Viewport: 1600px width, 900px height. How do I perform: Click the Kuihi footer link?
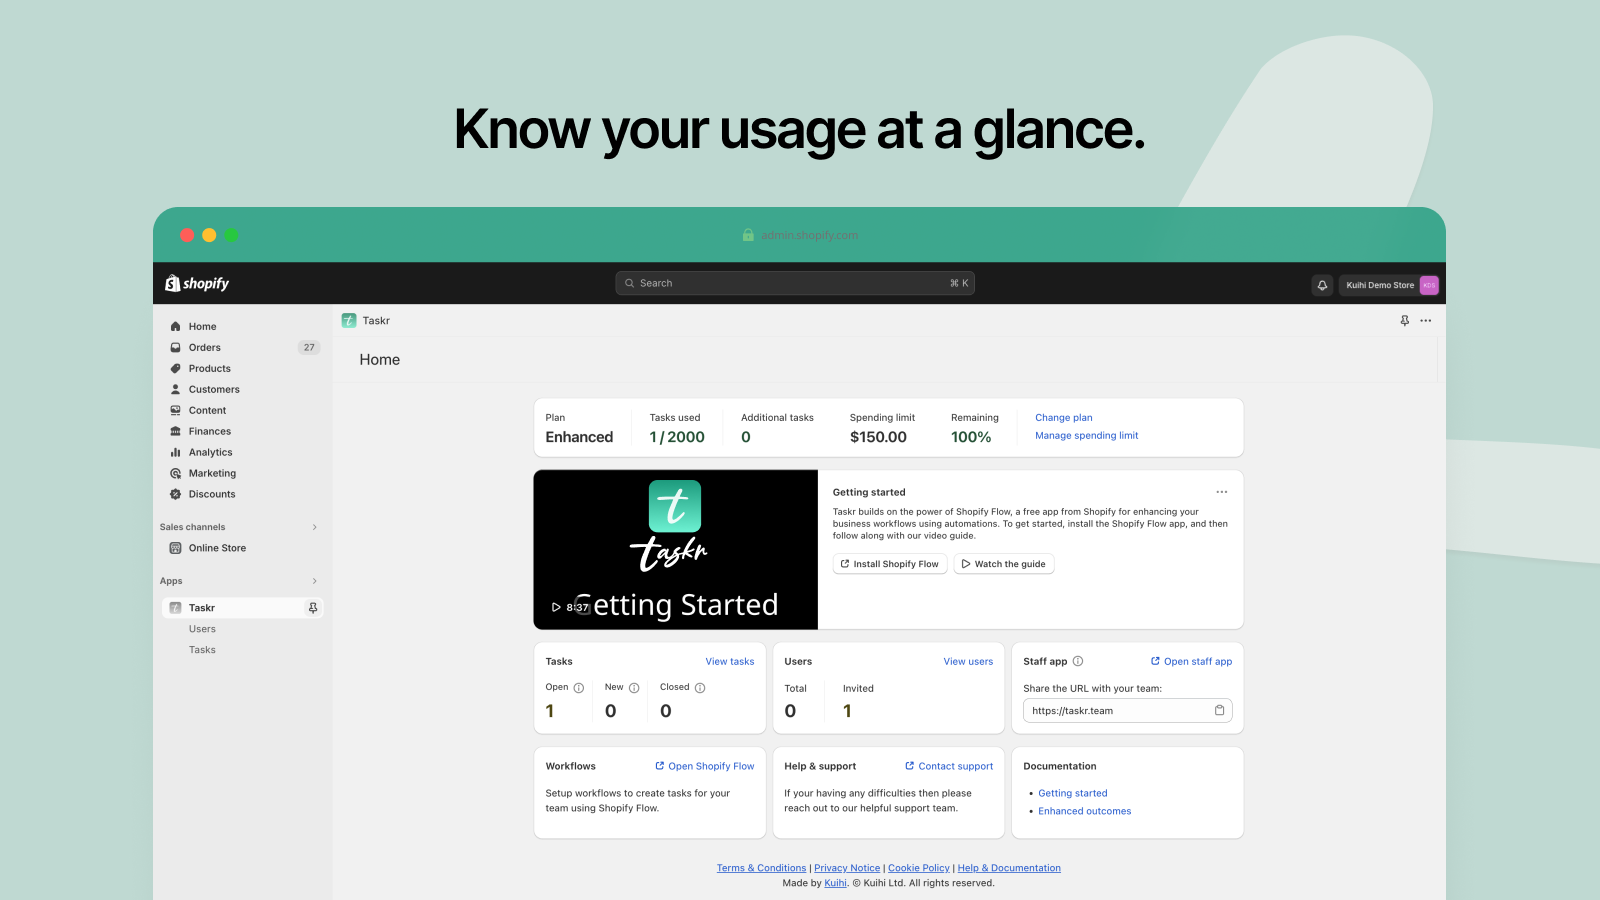835,884
